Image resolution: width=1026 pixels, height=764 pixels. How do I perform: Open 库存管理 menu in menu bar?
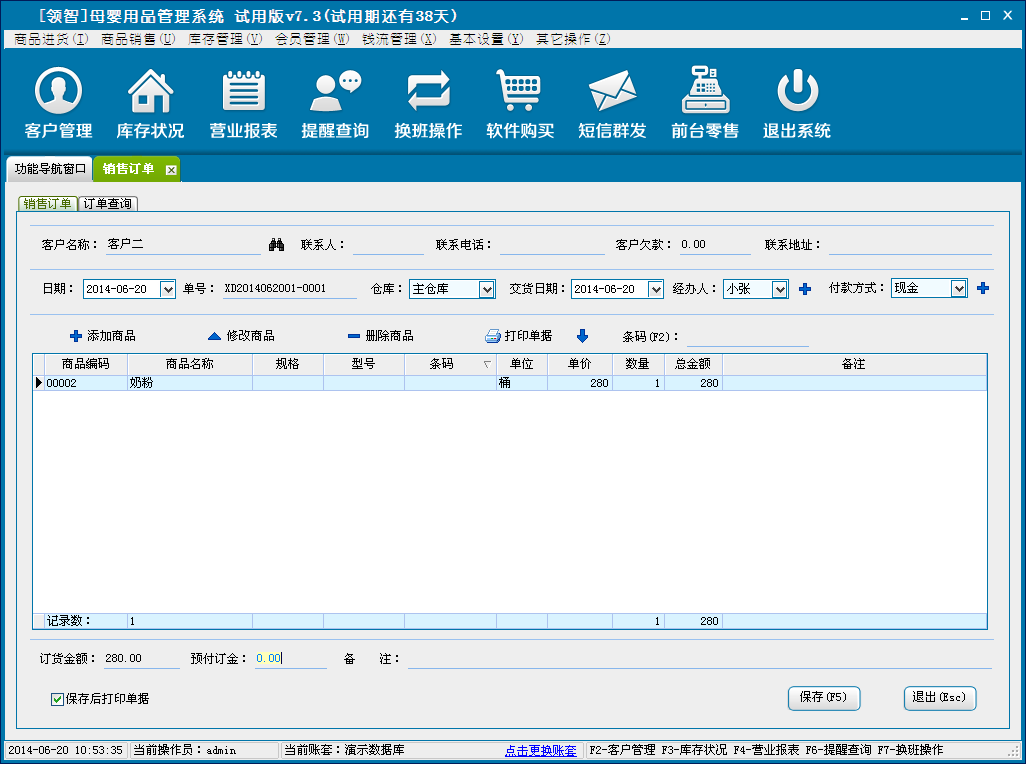225,39
